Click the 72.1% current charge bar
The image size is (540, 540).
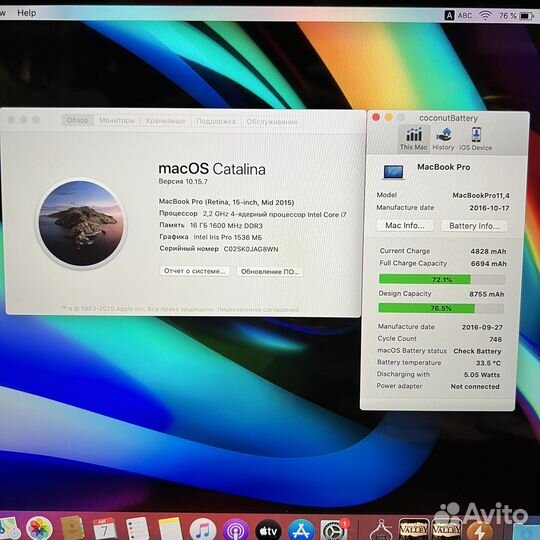click(x=442, y=279)
